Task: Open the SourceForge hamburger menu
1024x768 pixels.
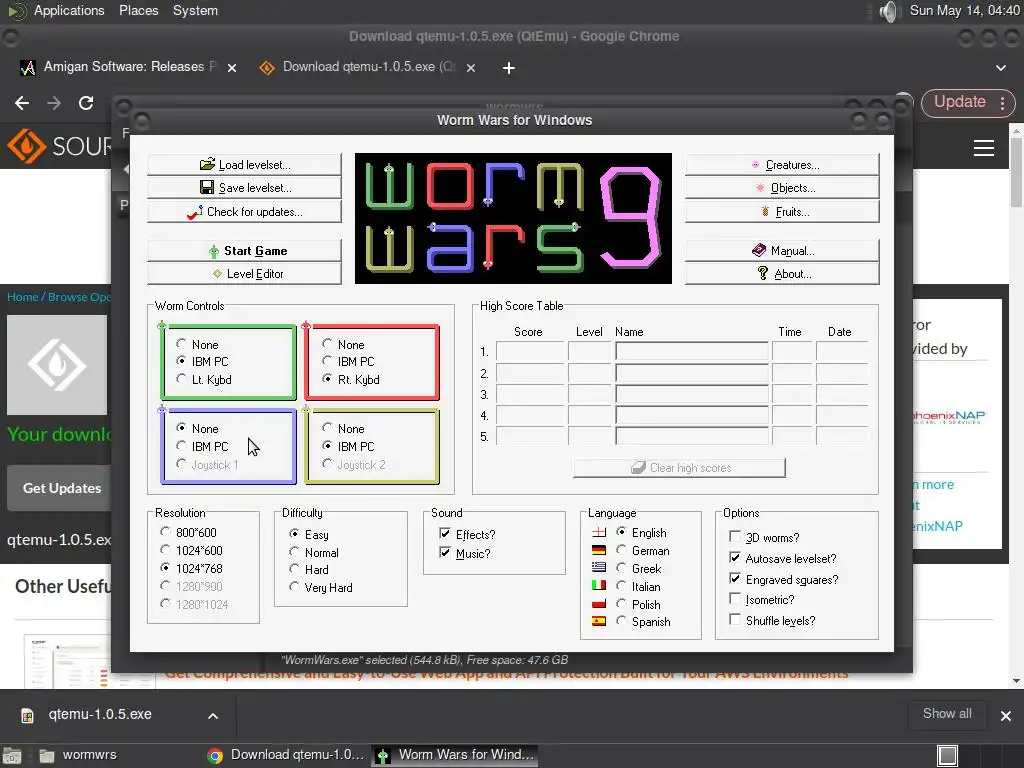Action: (x=984, y=148)
